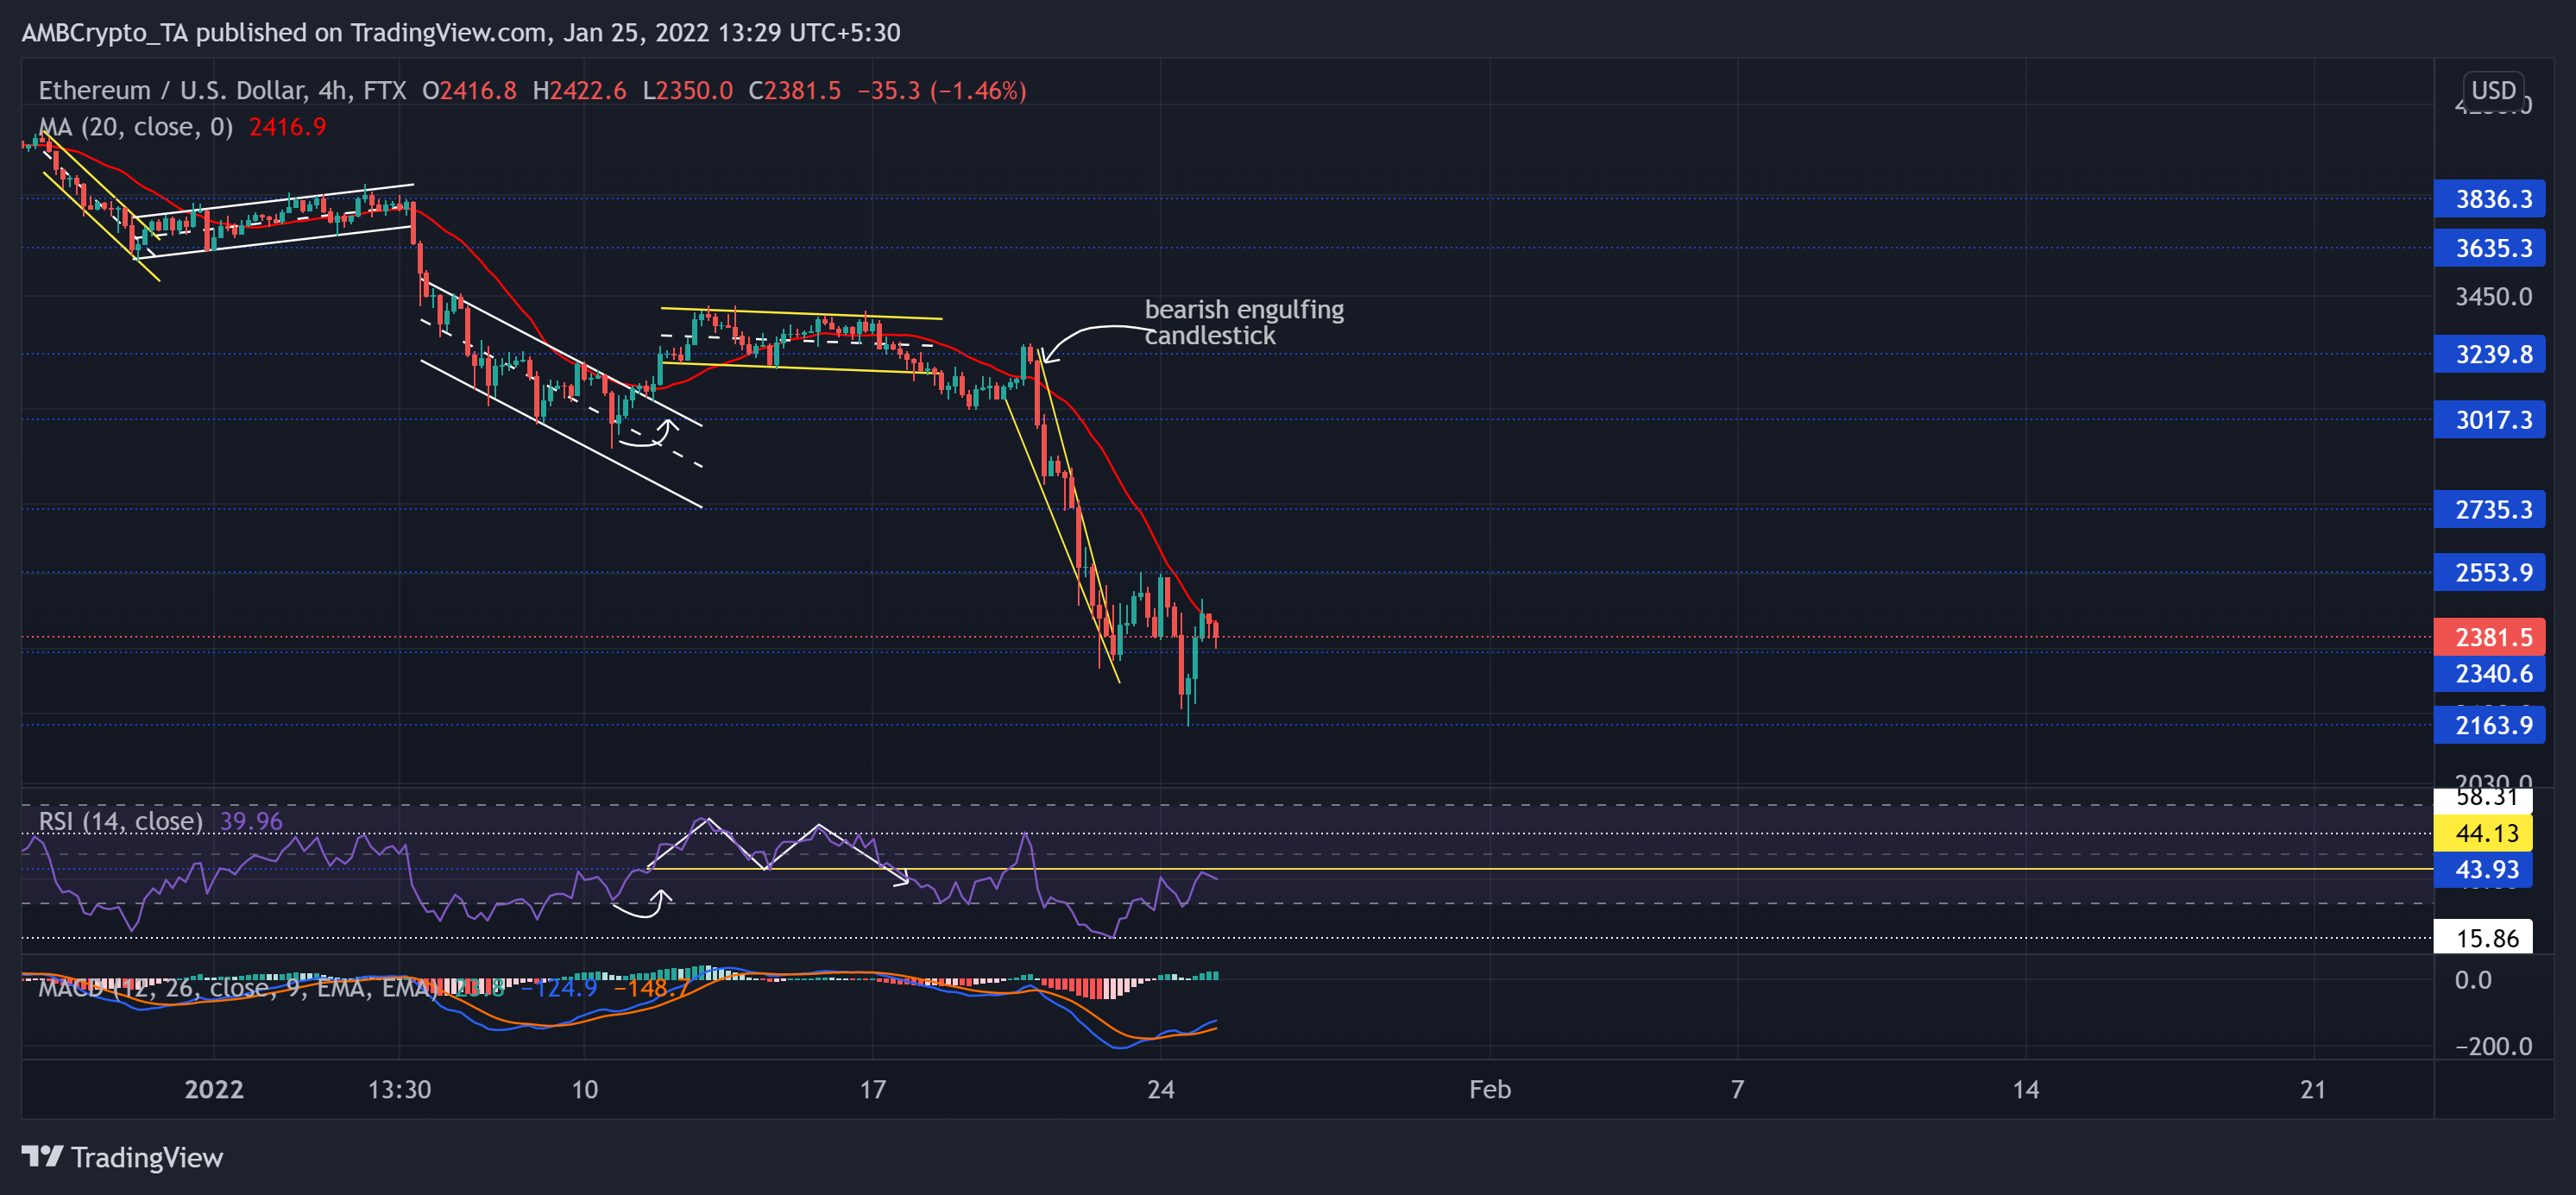
Task: Click the MACD 0.0 axis value
Action: coord(2473,980)
